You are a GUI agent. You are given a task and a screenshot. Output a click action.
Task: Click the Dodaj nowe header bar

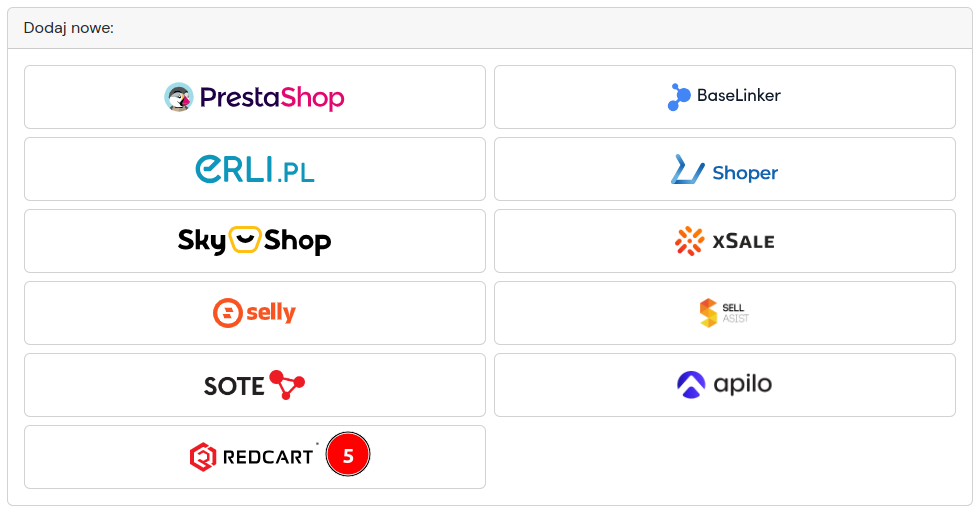pyautogui.click(x=490, y=28)
